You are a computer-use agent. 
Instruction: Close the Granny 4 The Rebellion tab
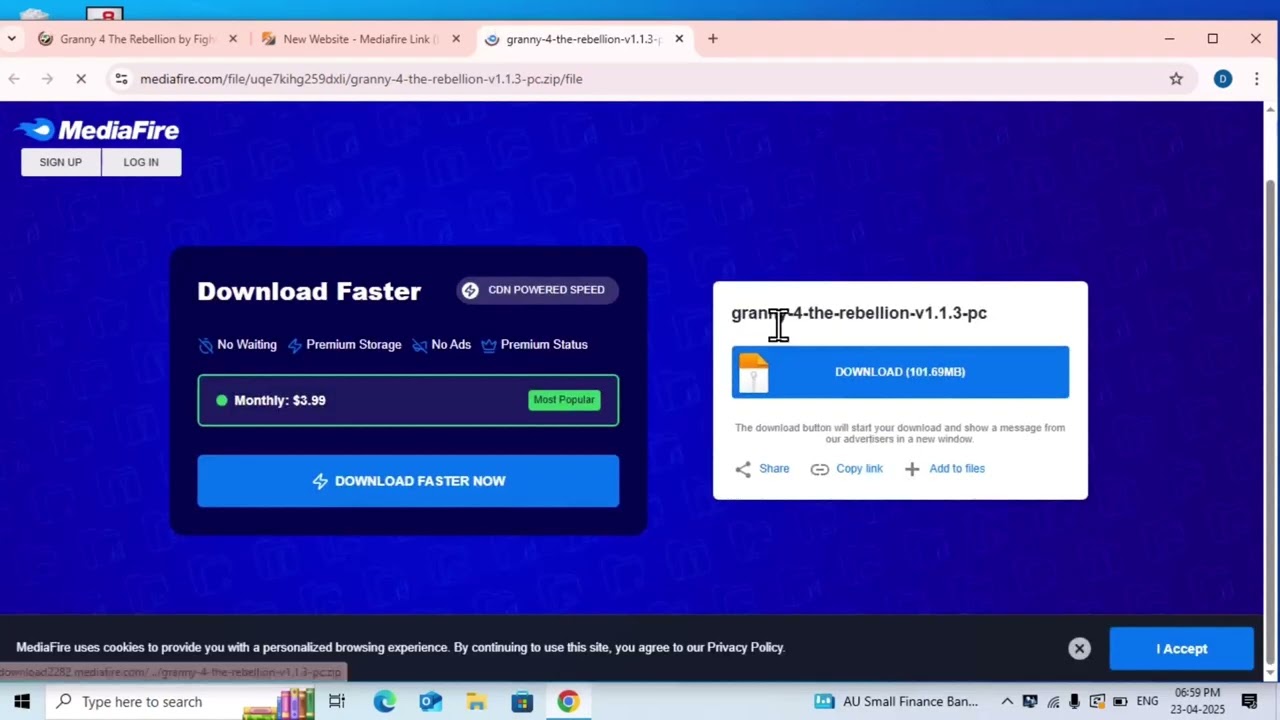233,39
